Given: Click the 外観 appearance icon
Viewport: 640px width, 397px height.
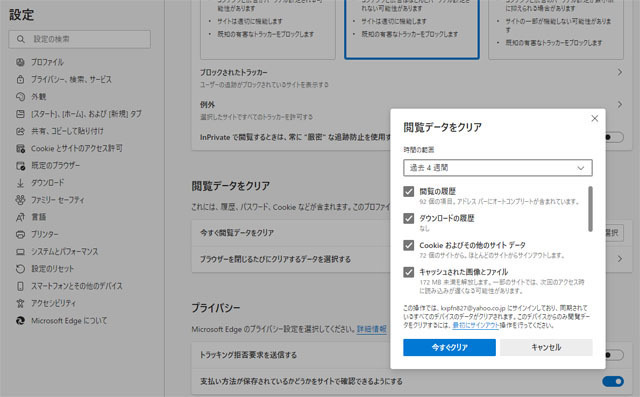Looking at the screenshot, I should (x=20, y=97).
